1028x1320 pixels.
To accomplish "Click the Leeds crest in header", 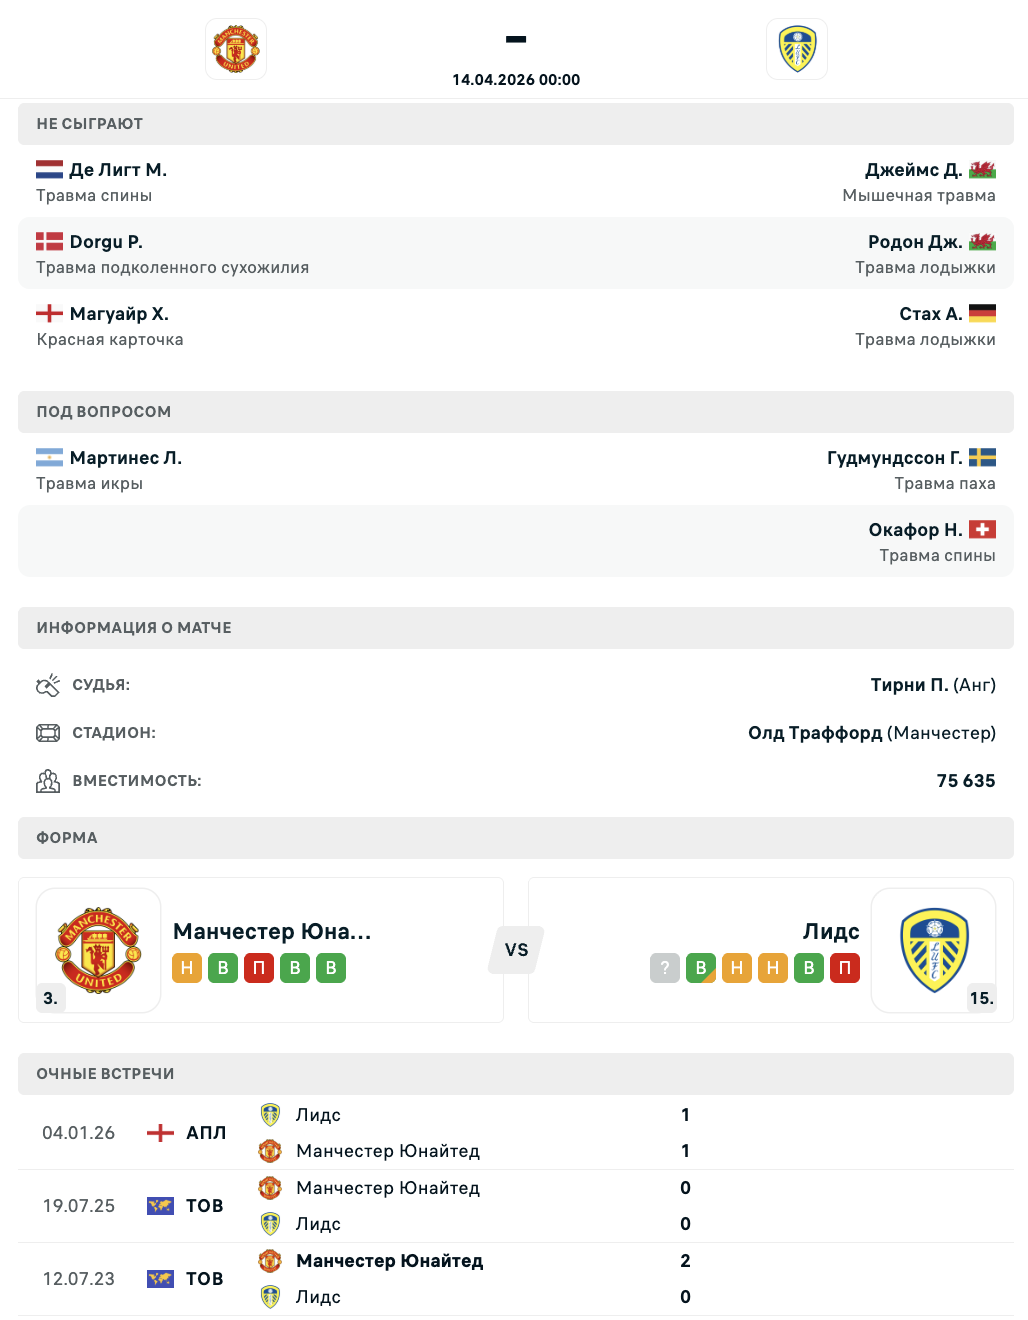I will 797,49.
